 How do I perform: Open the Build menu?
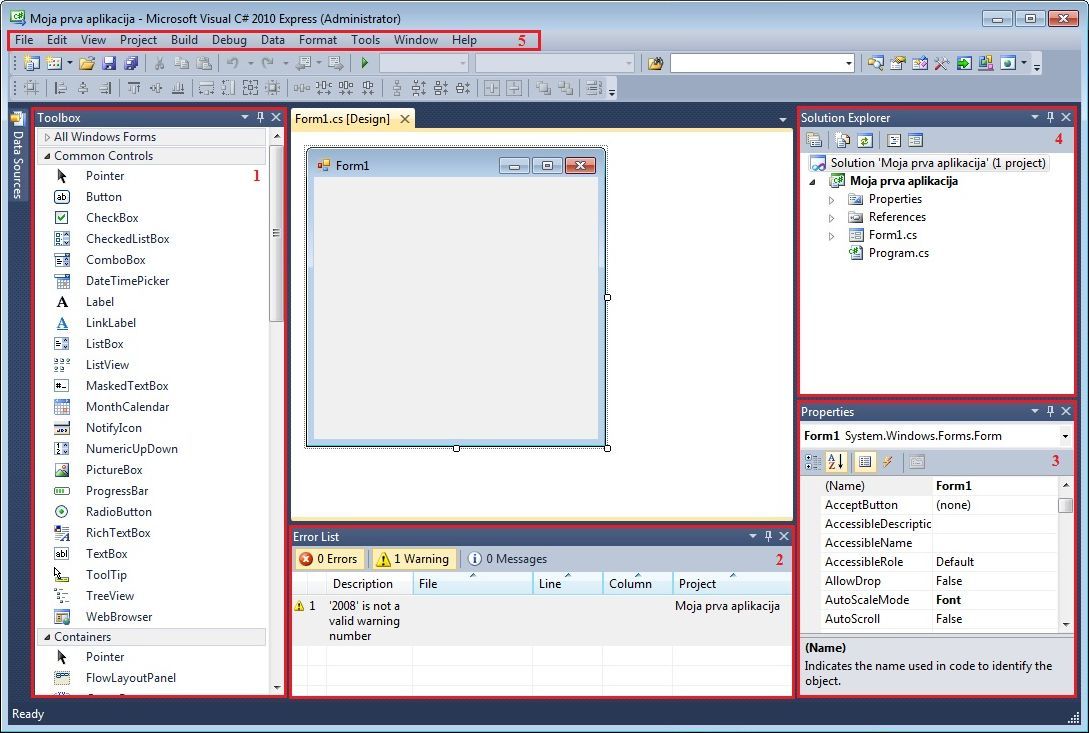coord(184,40)
